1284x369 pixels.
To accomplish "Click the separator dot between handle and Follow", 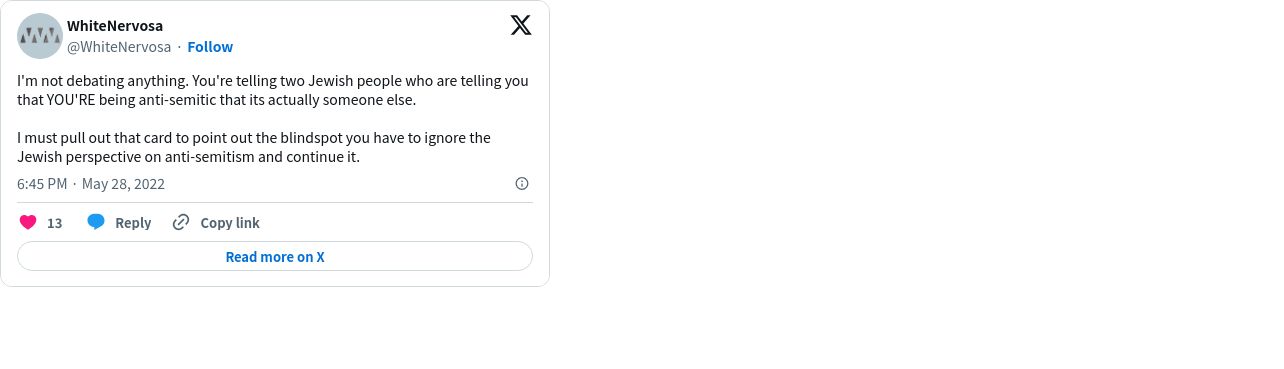I will 180,47.
